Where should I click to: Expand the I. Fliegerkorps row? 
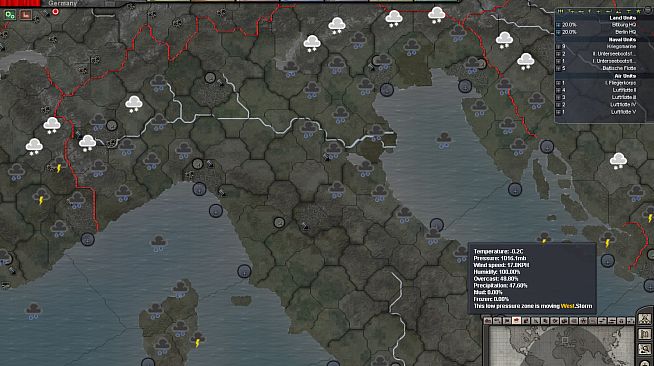(558, 83)
